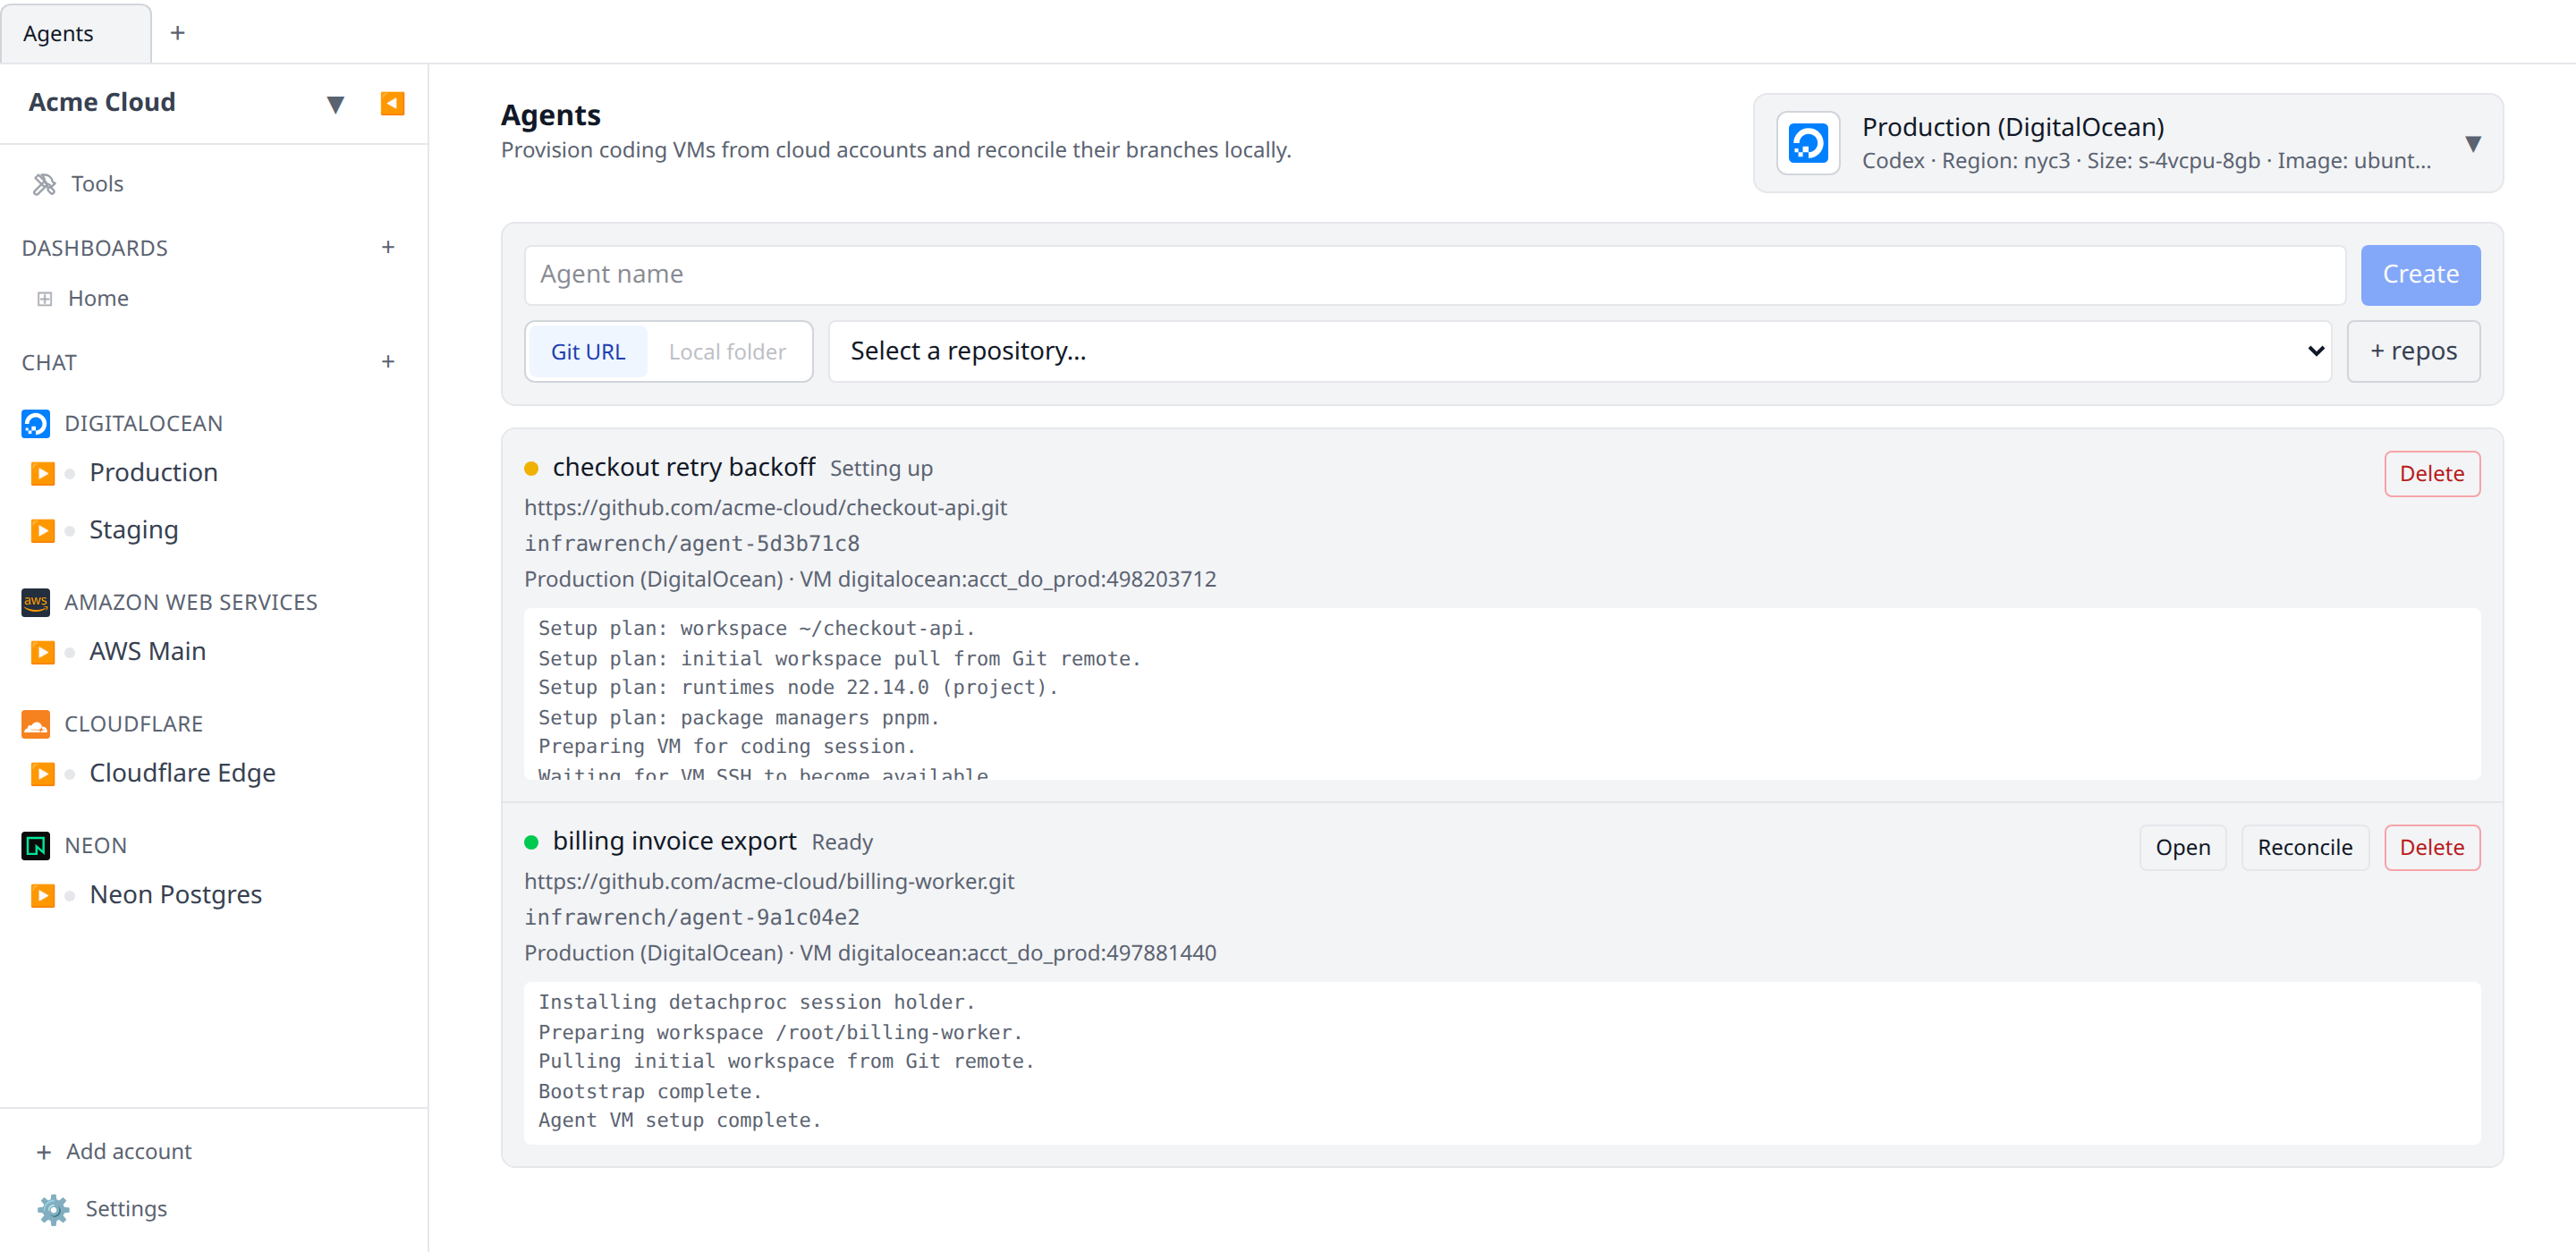Click the Home dashboard grid icon
2576x1252 pixels.
point(44,298)
